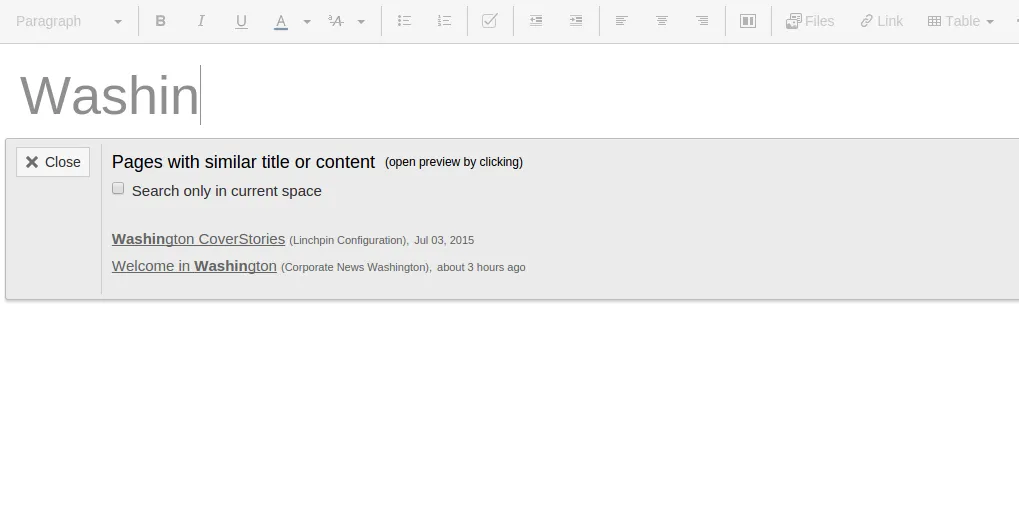Screen dimensions: 1019x519
Task: Outdent the current paragraph
Action: (535, 21)
